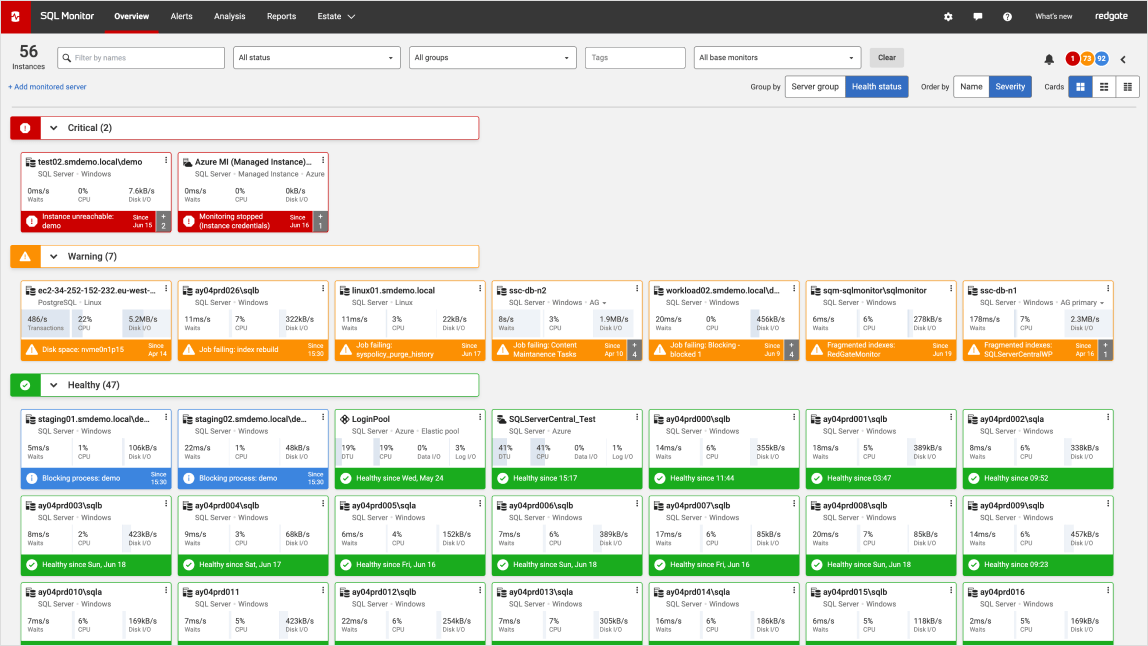
Task: Open the kebab menu on LoginPool card
Action: point(480,417)
